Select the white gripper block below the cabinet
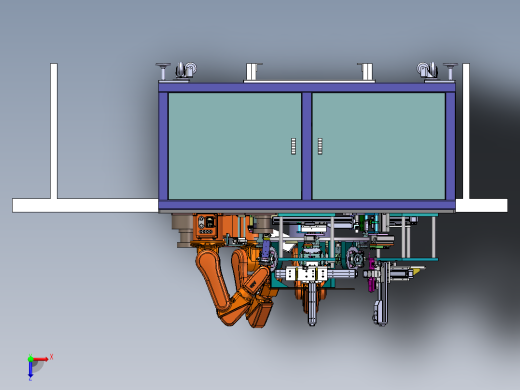The image size is (520, 390). [x=307, y=274]
